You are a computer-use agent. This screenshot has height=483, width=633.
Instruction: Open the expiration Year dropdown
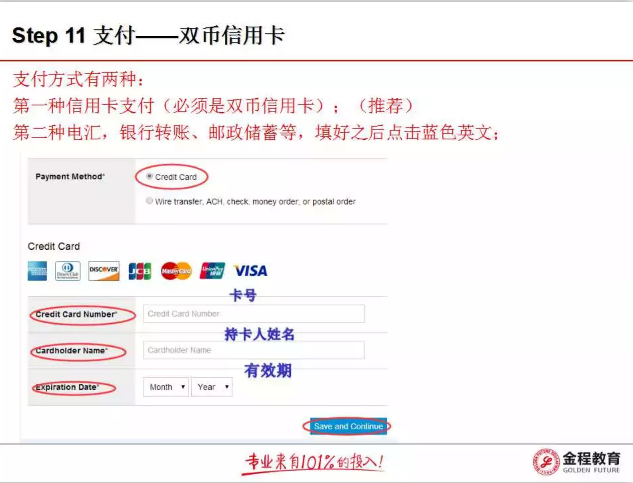coord(212,387)
